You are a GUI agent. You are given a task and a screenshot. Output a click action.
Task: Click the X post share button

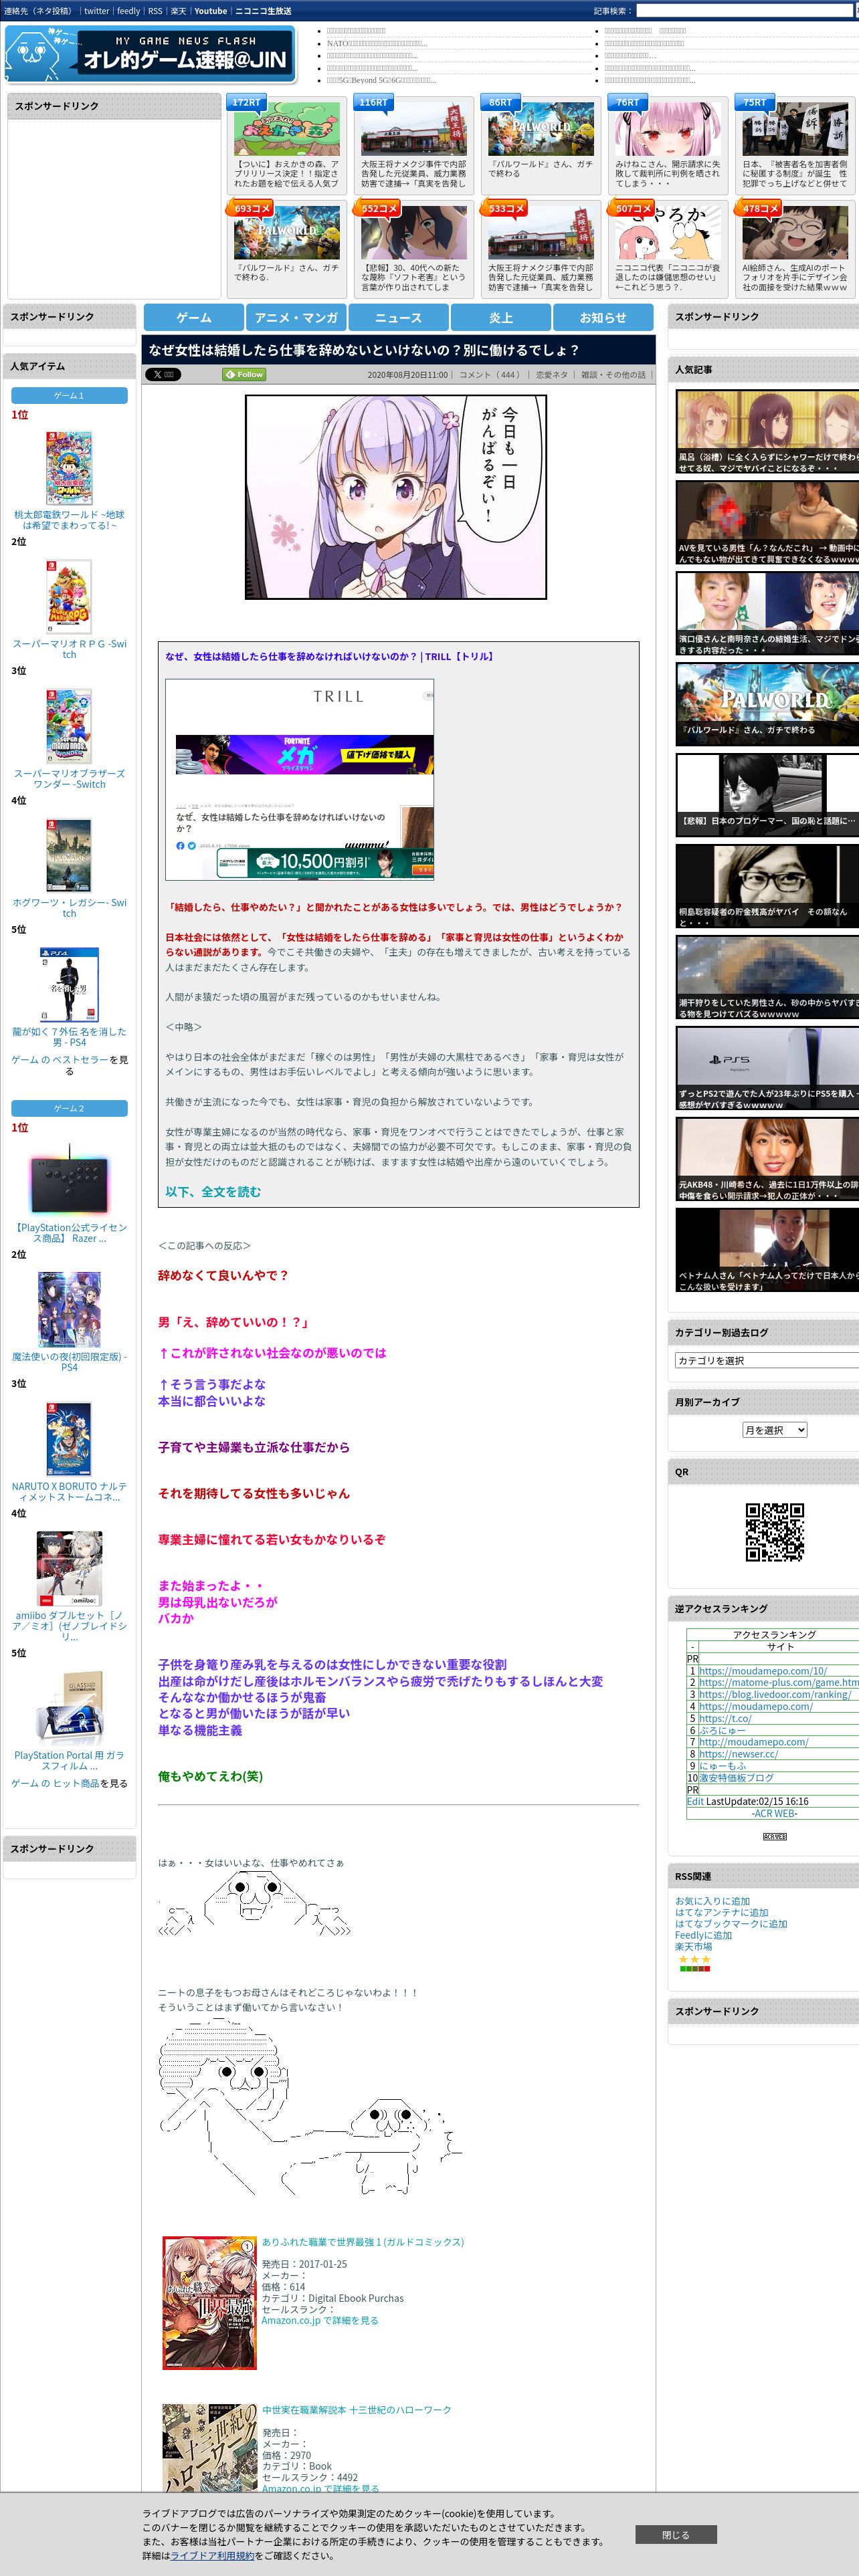163,374
